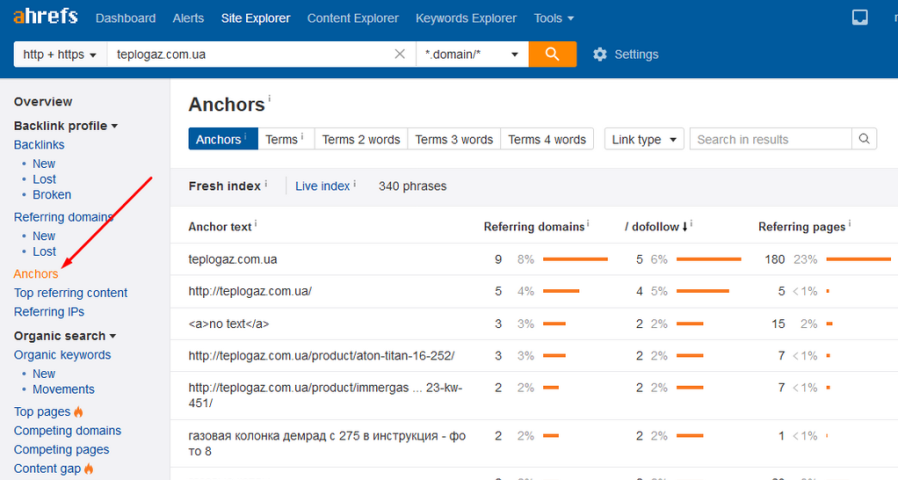Switch to Fresh index
The image size is (898, 480).
224,186
